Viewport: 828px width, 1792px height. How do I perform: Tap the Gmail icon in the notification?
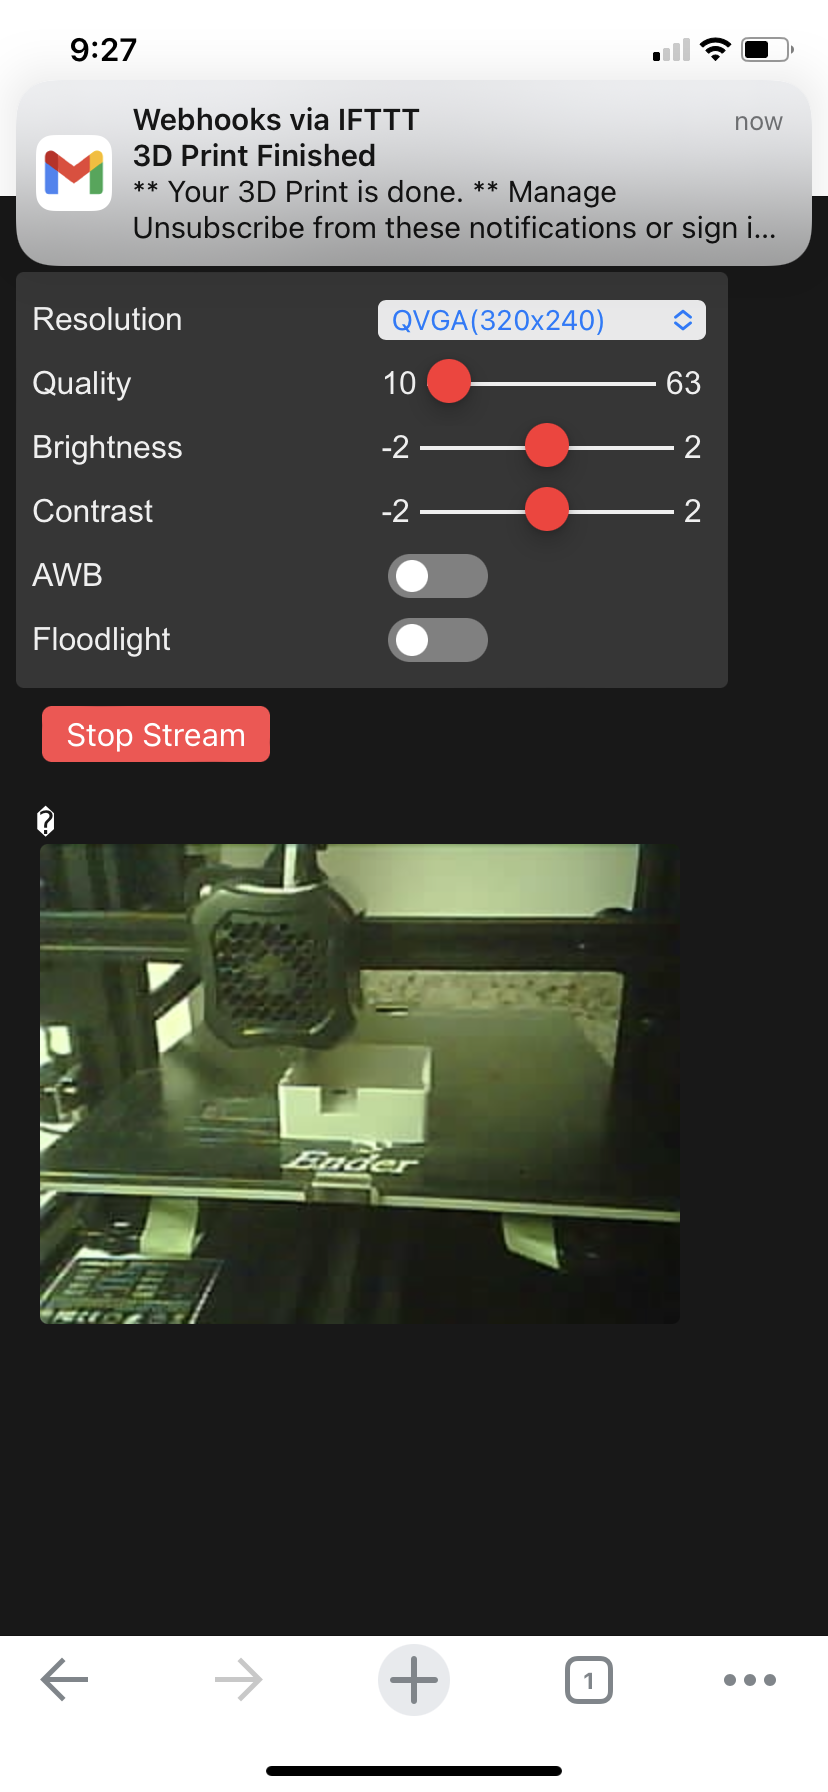coord(74,173)
